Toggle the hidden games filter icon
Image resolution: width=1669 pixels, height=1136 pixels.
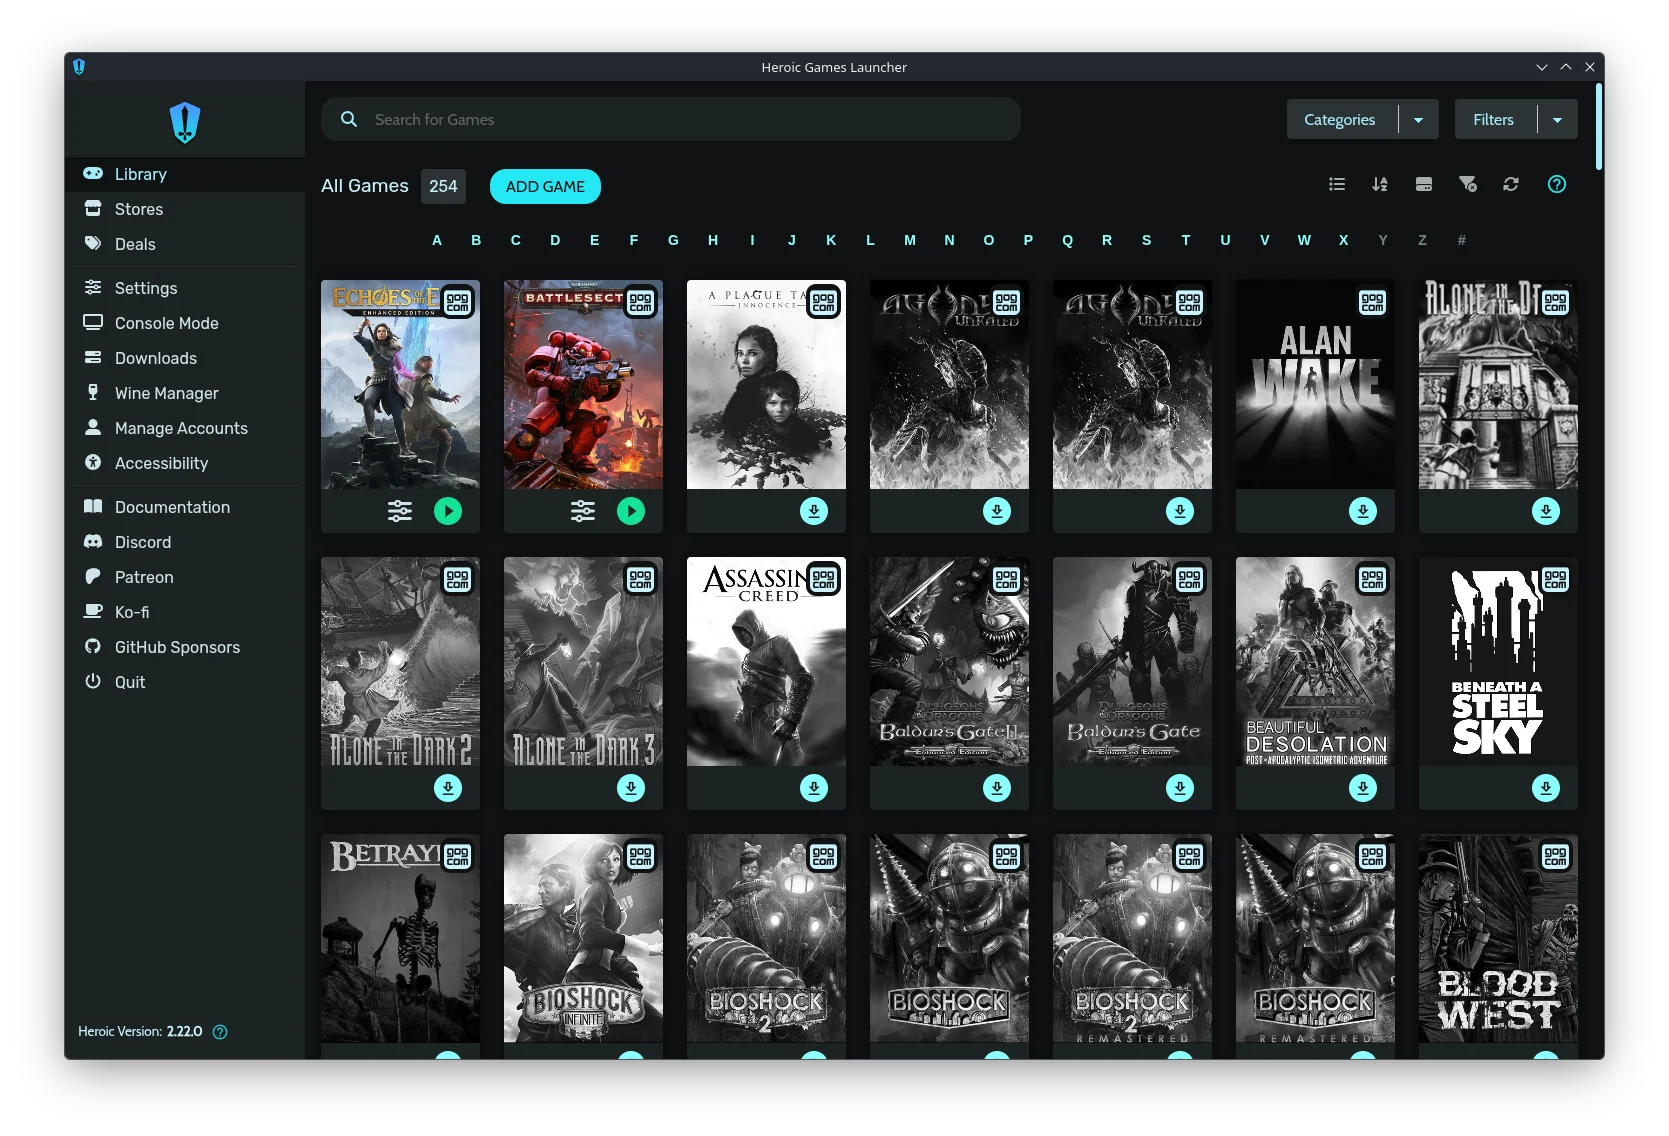pos(1468,184)
